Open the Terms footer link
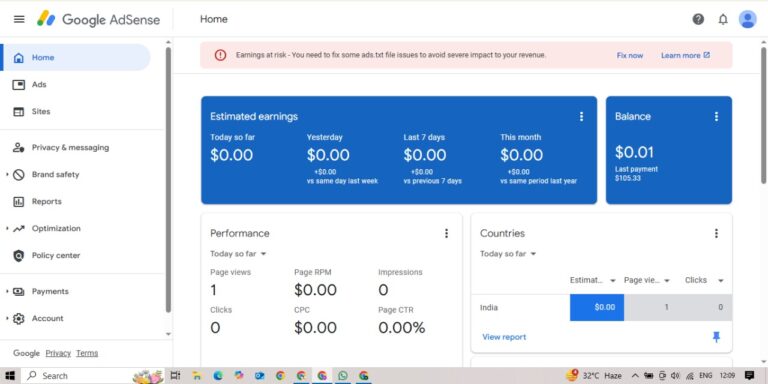Image resolution: width=768 pixels, height=384 pixels. [x=87, y=353]
